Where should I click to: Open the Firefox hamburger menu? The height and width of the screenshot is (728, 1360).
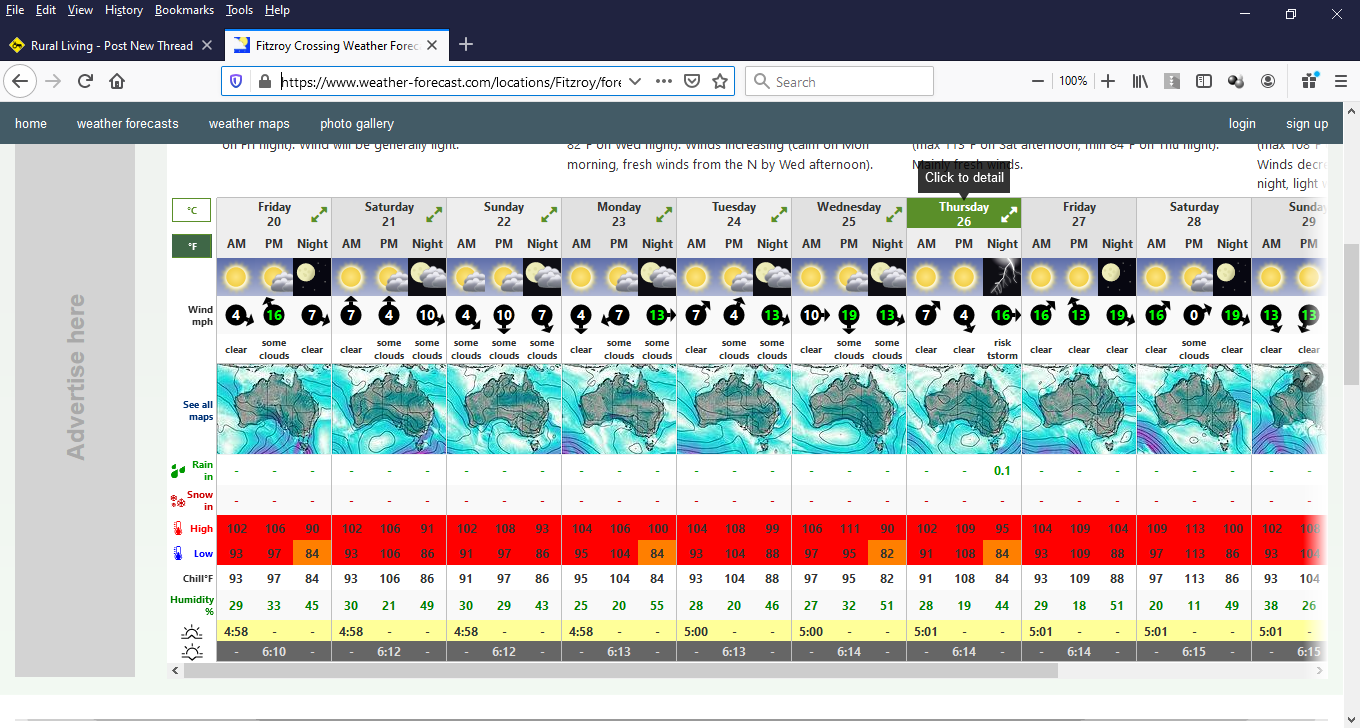tap(1340, 82)
